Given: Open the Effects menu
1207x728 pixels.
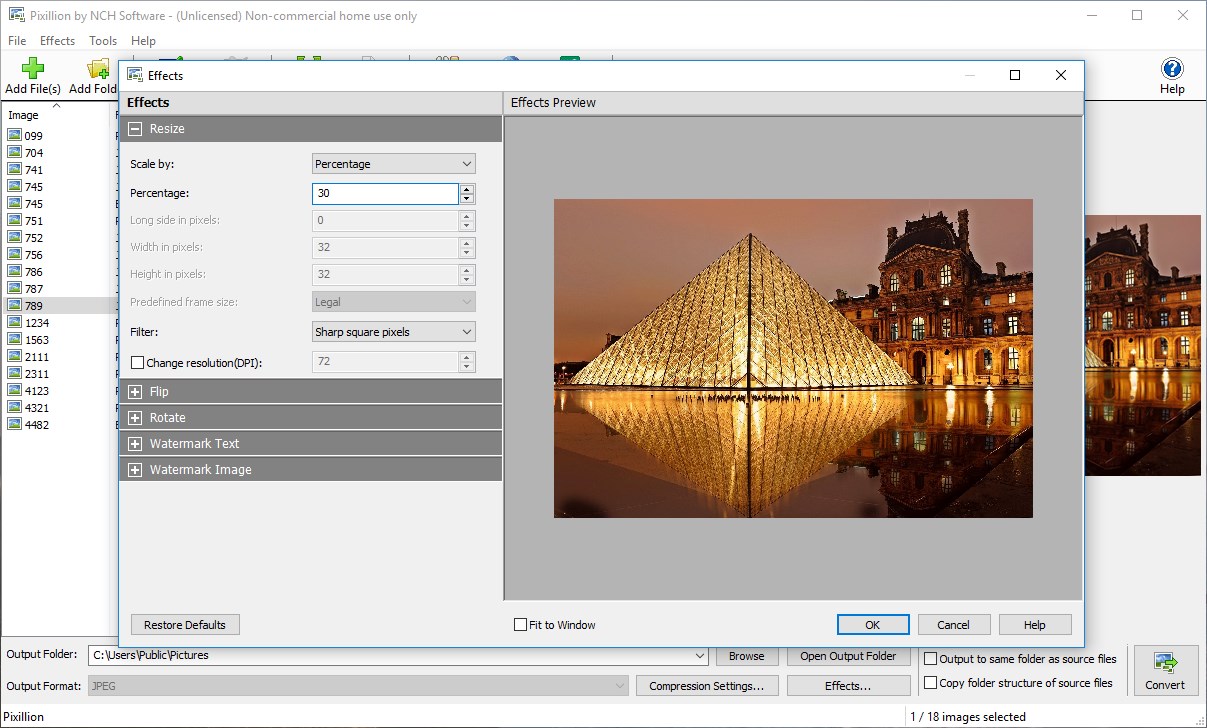Looking at the screenshot, I should click(56, 40).
